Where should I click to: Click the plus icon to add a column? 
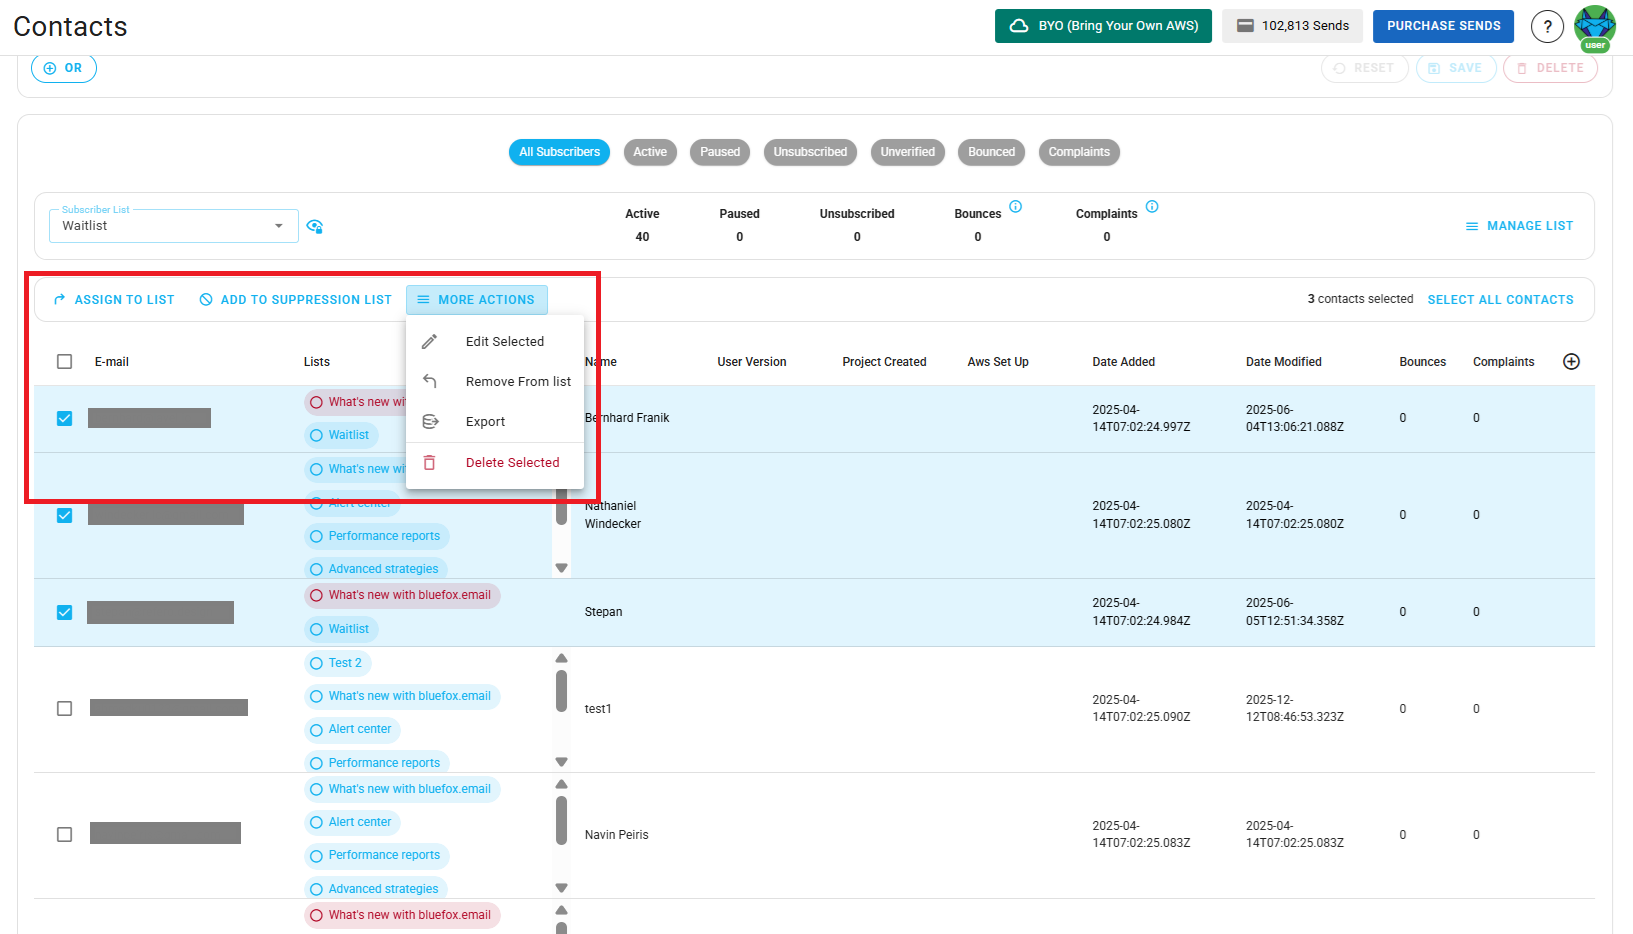[1571, 361]
